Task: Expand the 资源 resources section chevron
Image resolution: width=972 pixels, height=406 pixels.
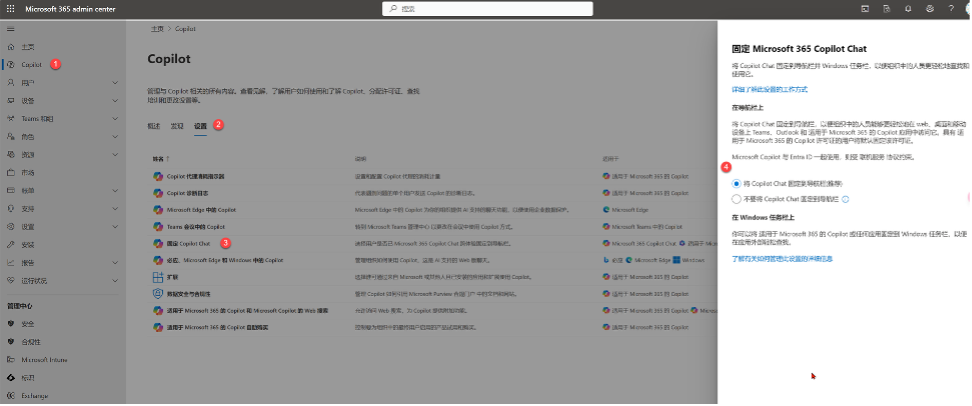Action: pos(115,154)
